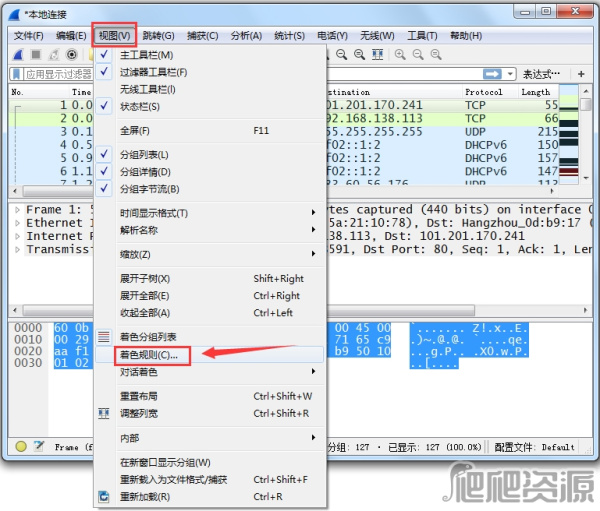Image resolution: width=600 pixels, height=511 pixels.
Task: Click the grayed-out normal-size magnifier icon
Action: (x=436, y=55)
